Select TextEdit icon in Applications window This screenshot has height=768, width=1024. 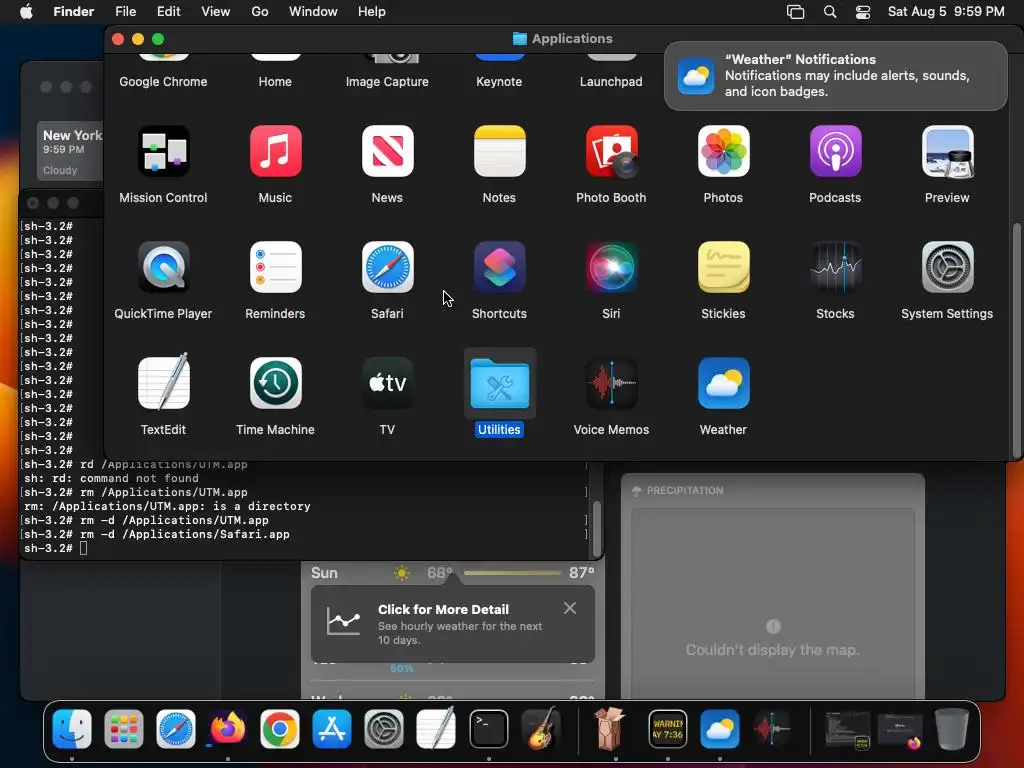(163, 383)
